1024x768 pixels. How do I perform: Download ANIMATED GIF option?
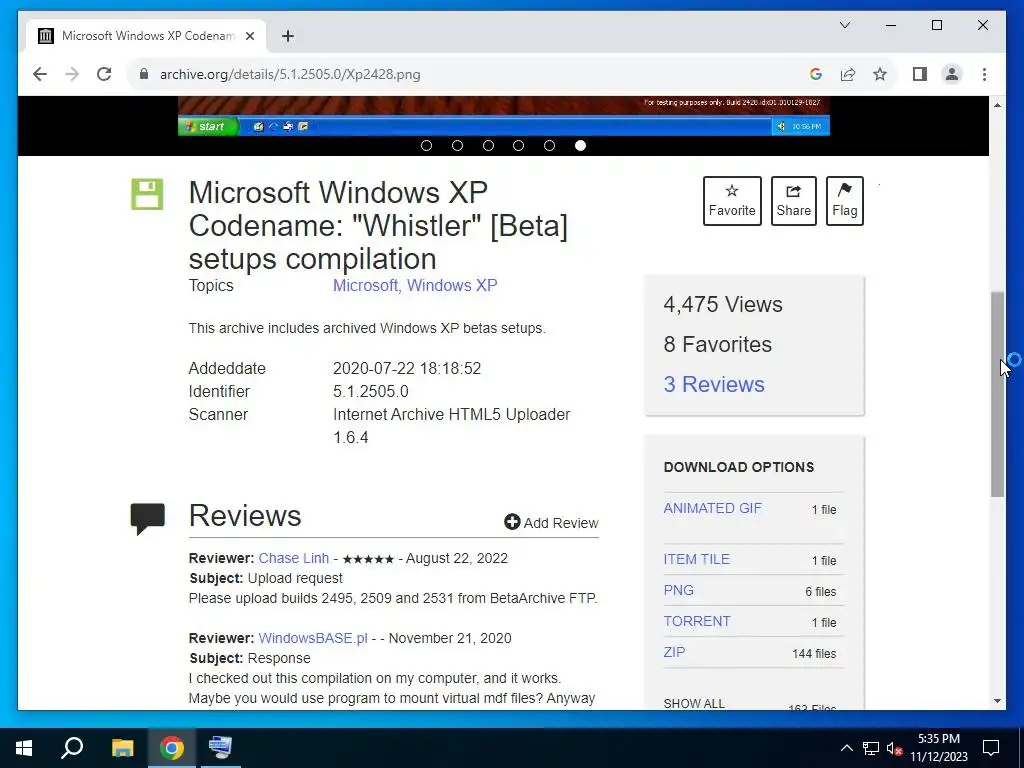click(x=712, y=508)
